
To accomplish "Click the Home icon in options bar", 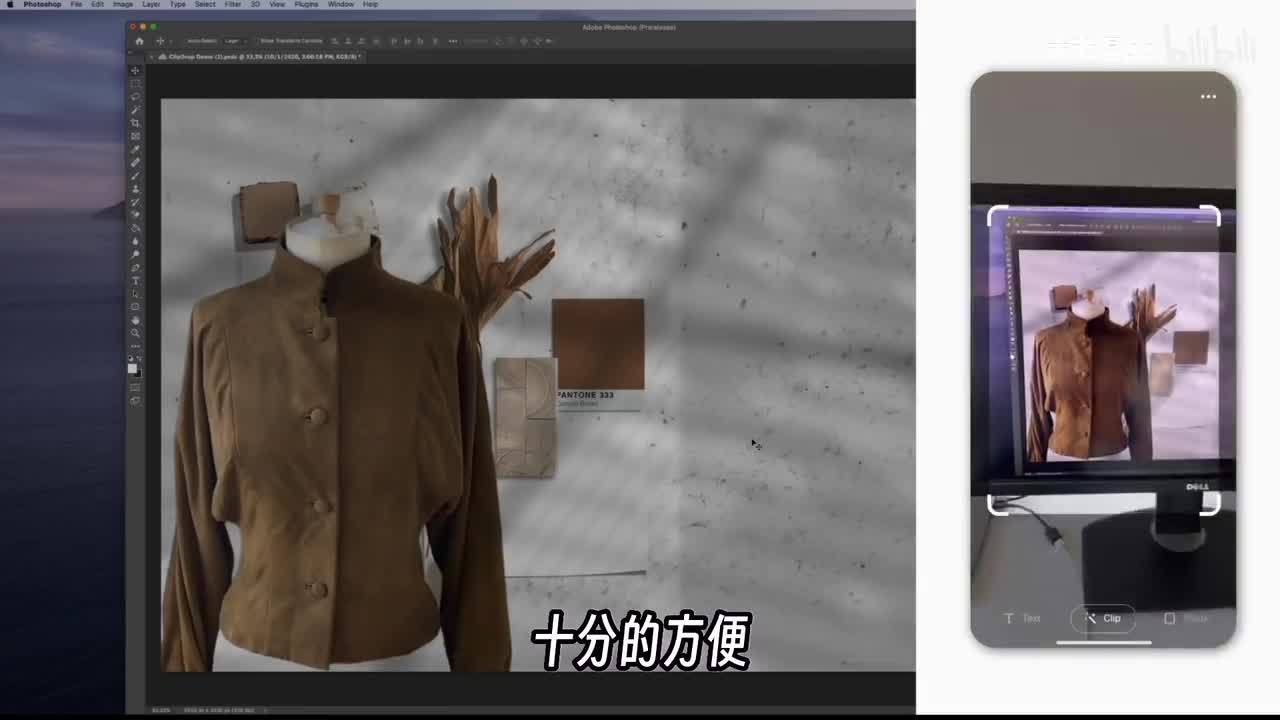I will pos(139,41).
